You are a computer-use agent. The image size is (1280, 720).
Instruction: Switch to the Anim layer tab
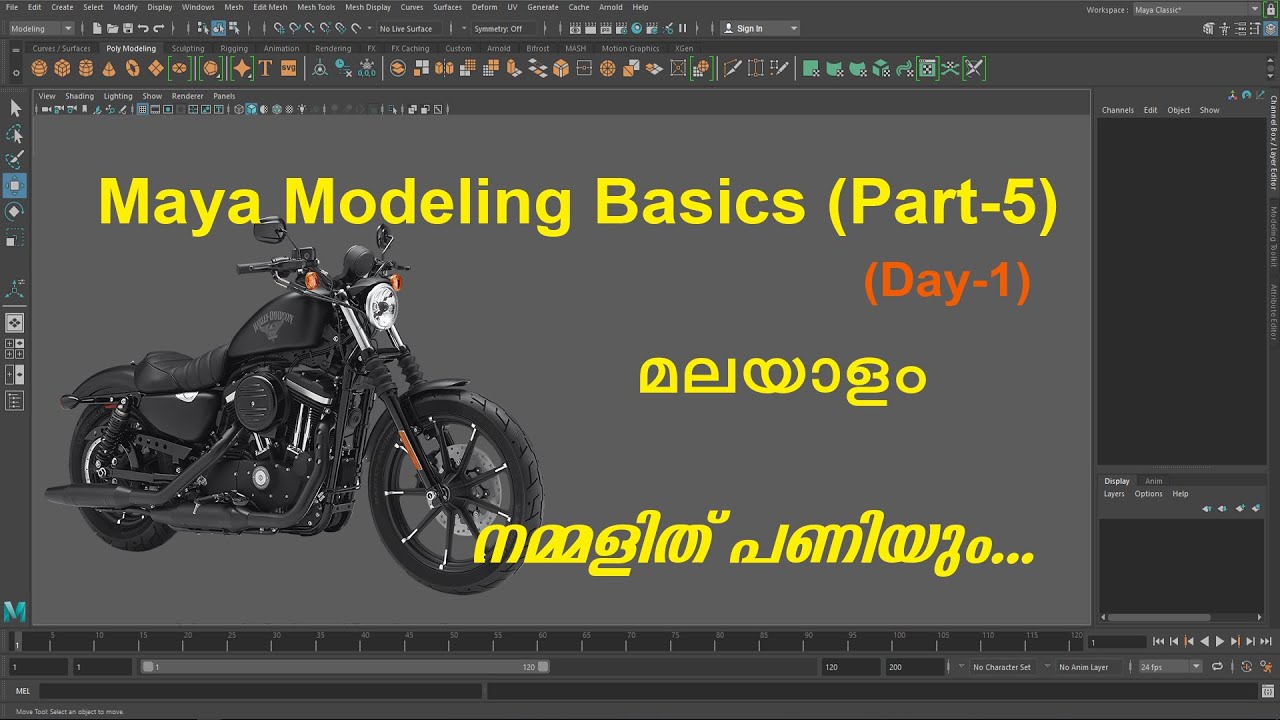click(x=1154, y=481)
